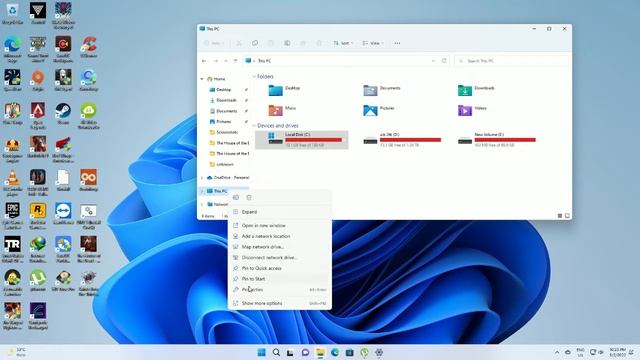Collapse the Home tree node
This screenshot has height=360, width=640.
pyautogui.click(x=202, y=79)
